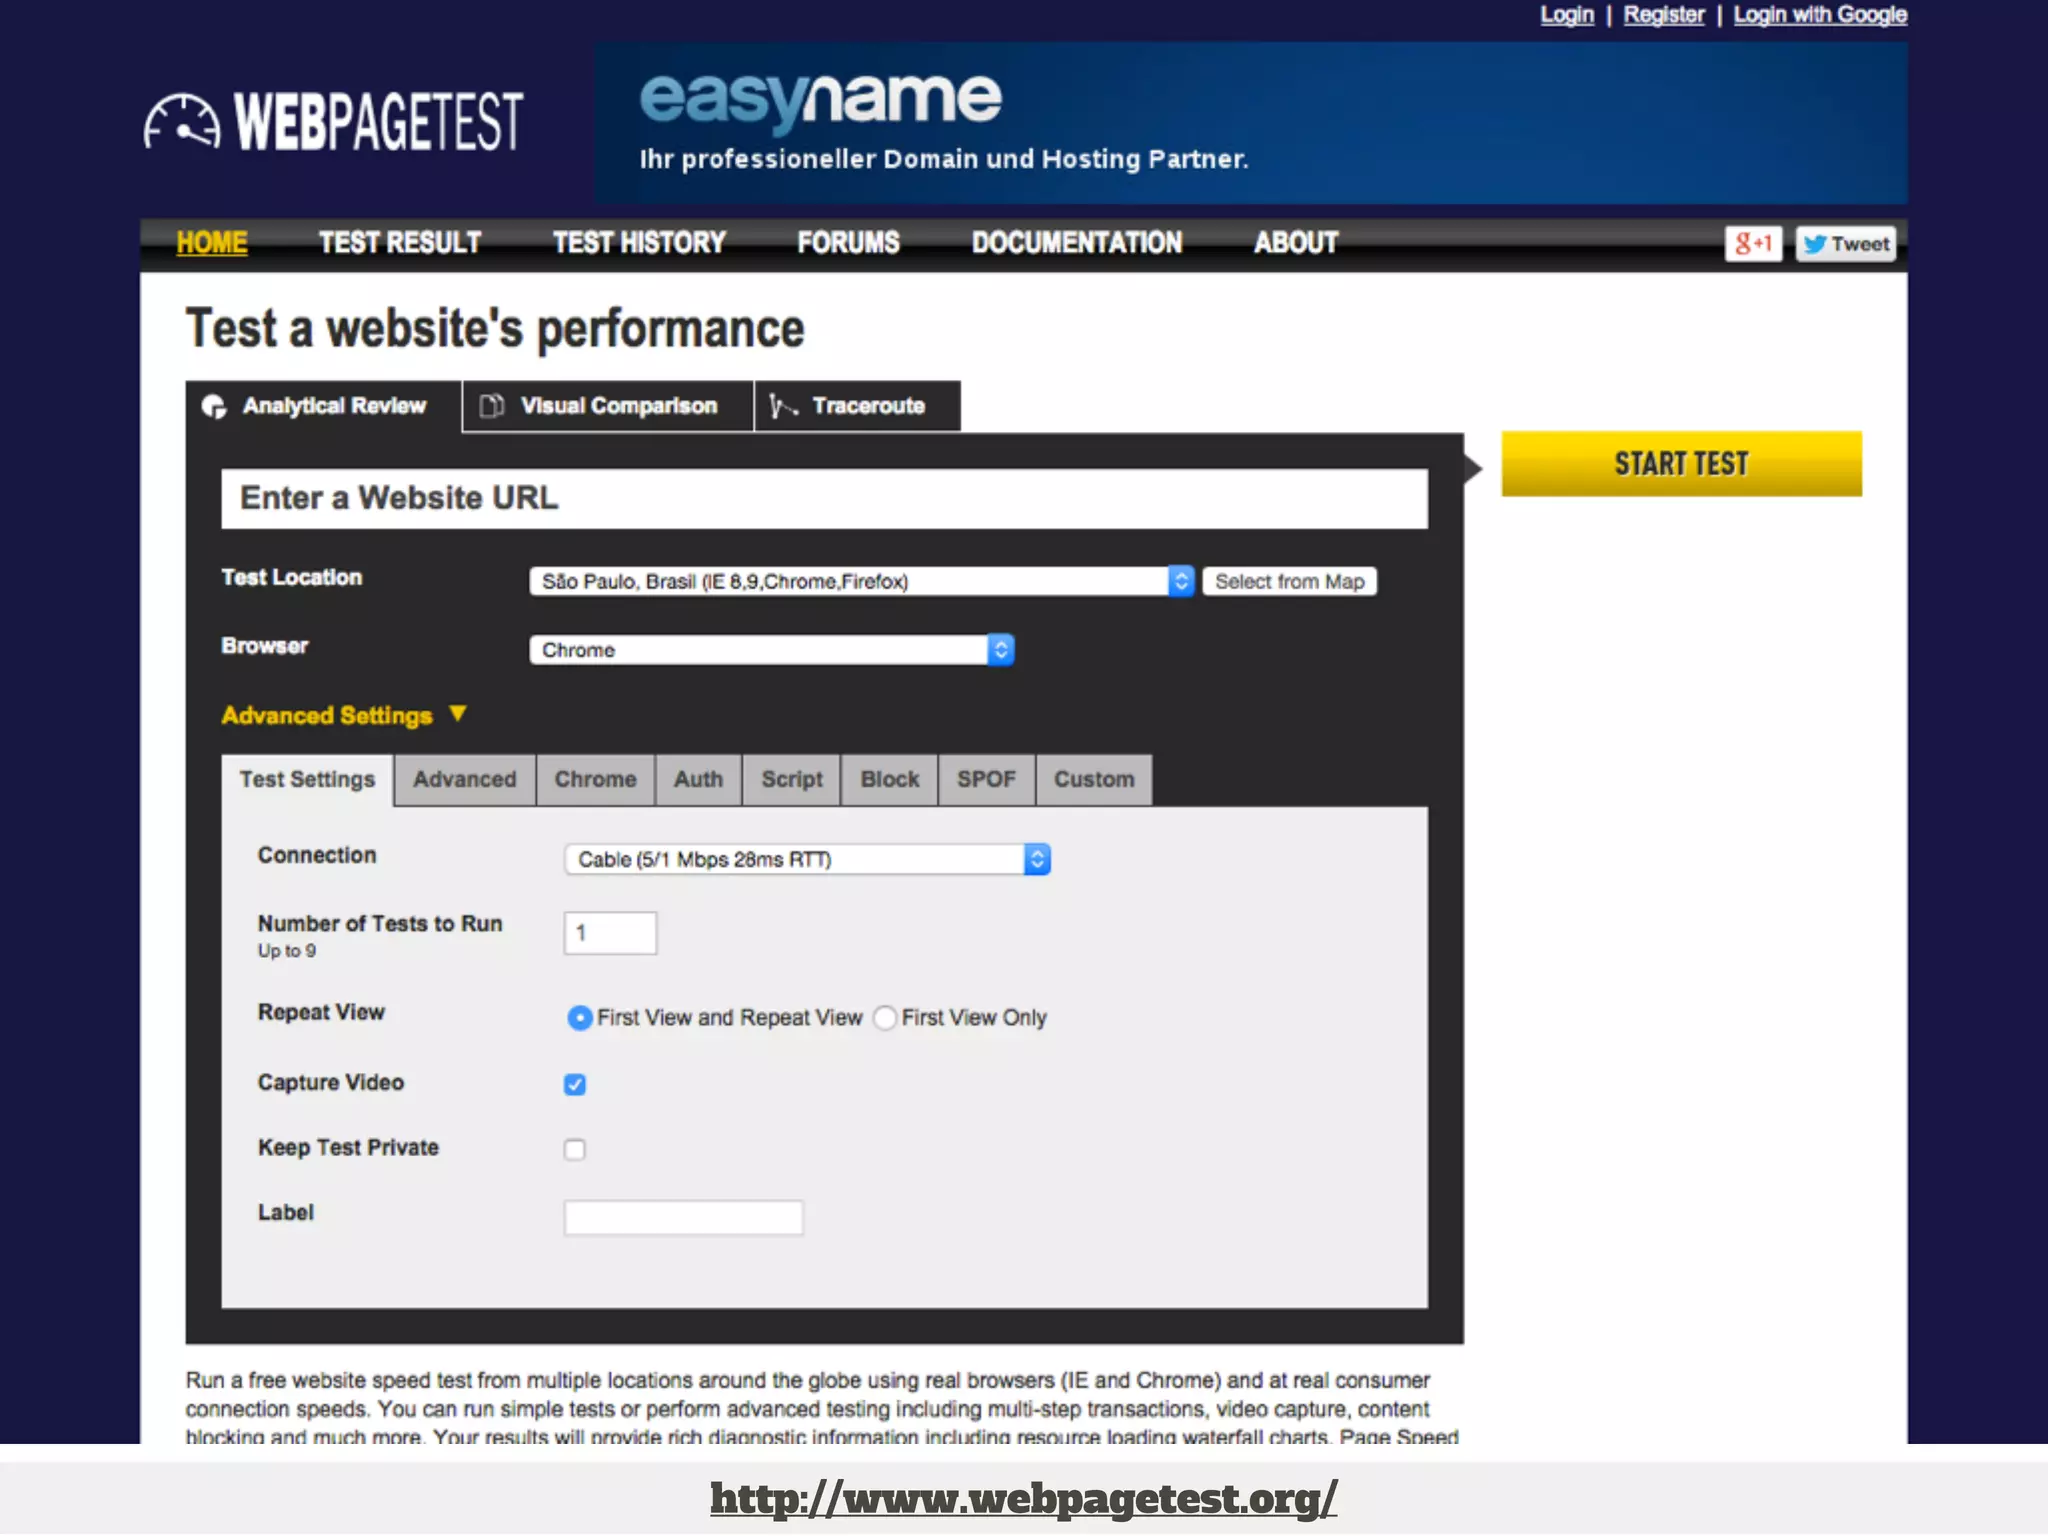Screen dimensions: 2048x1536
Task: Switch to the Script tab
Action: coord(792,780)
